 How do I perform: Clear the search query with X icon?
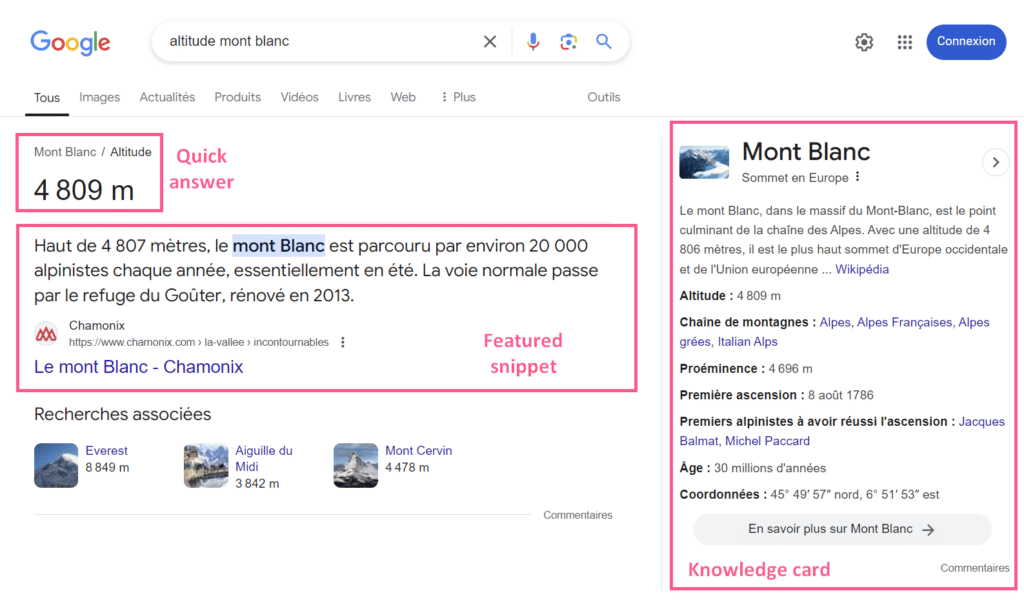point(490,42)
